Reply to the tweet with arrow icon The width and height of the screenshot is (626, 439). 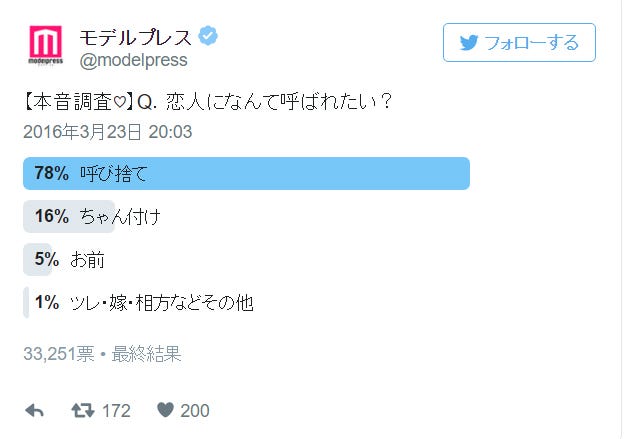tap(34, 411)
